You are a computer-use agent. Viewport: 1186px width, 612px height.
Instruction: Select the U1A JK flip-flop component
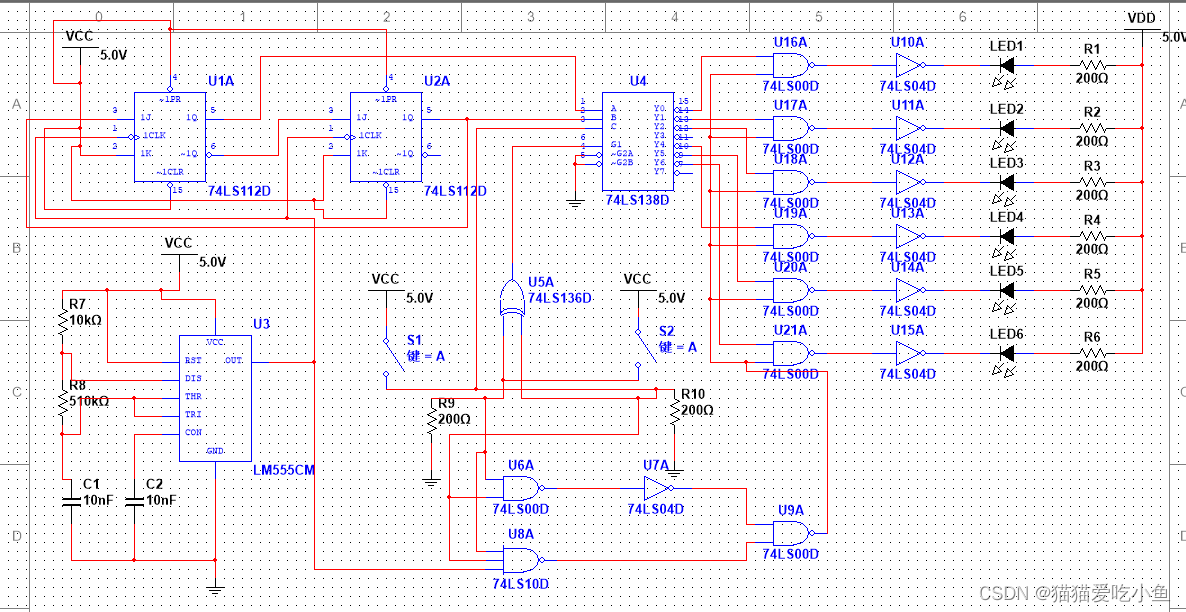click(170, 137)
